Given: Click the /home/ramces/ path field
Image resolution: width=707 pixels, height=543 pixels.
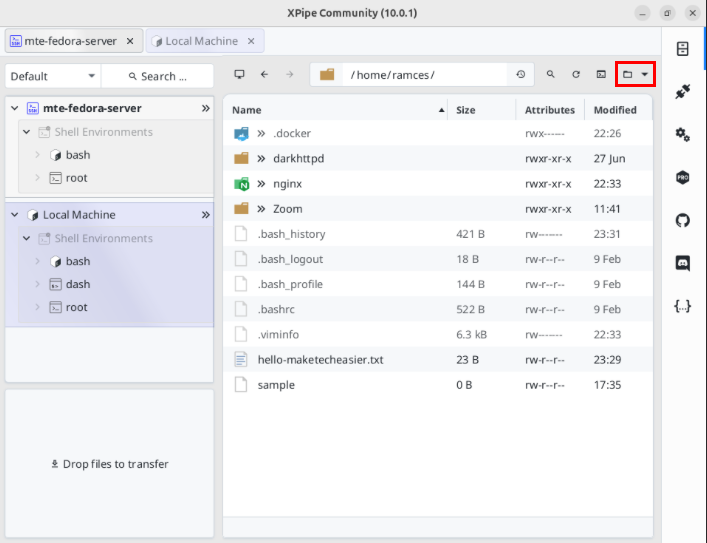Looking at the screenshot, I should pyautogui.click(x=424, y=74).
